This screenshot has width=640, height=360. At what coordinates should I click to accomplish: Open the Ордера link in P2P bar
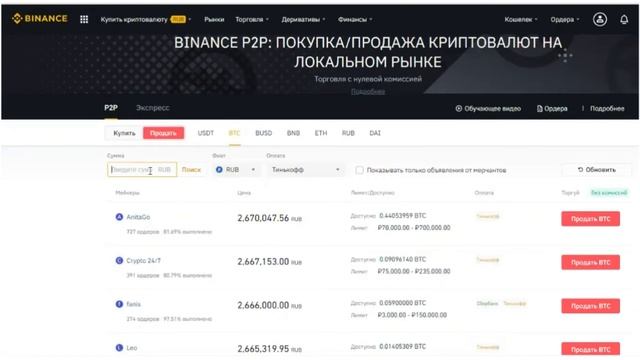552,109
